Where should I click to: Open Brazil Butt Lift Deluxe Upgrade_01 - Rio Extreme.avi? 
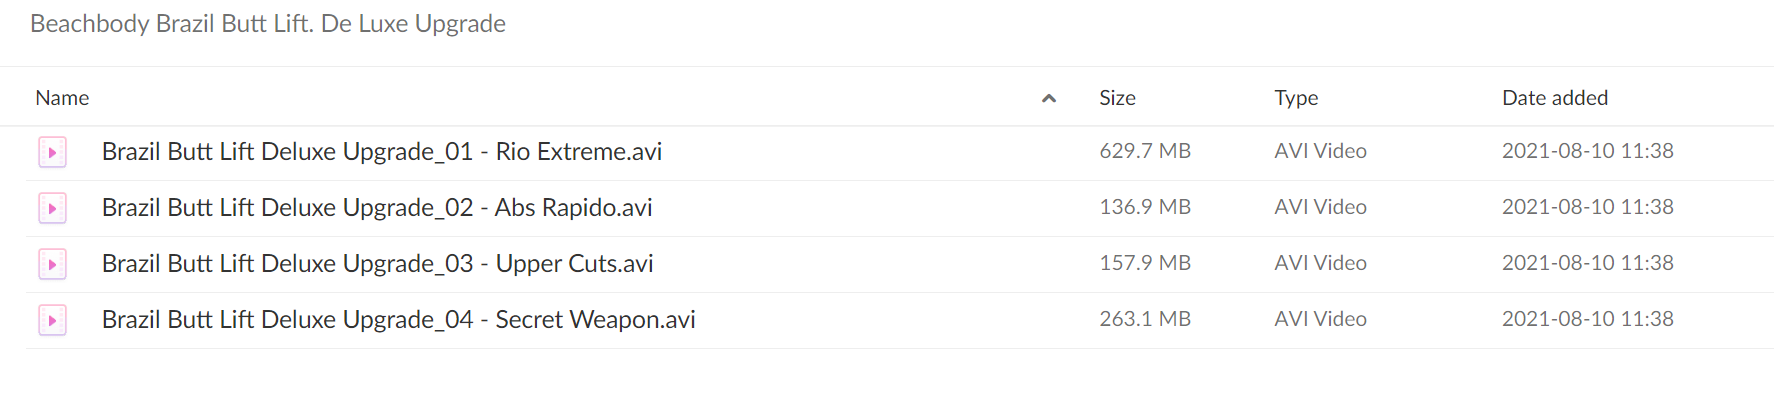(382, 152)
